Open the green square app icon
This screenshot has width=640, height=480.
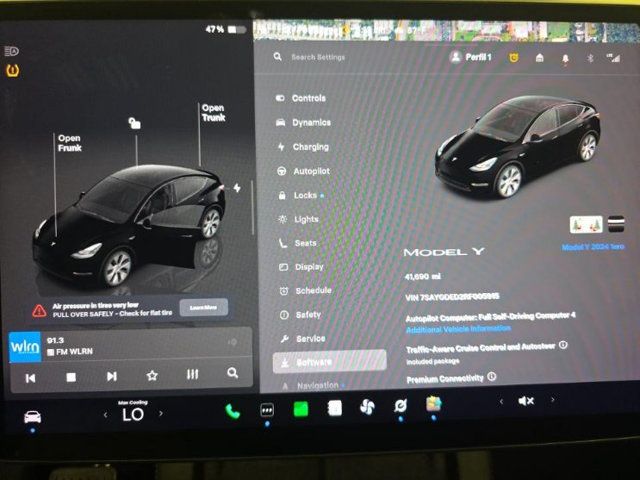[x=301, y=409]
